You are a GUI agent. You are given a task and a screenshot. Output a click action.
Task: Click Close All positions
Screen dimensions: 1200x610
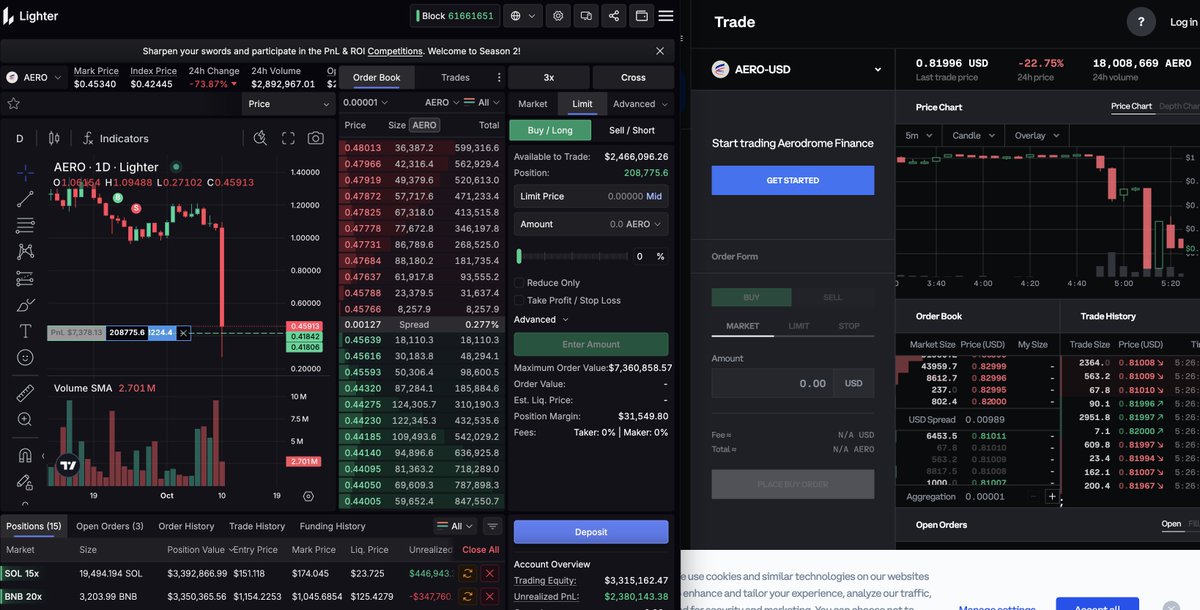coord(480,550)
